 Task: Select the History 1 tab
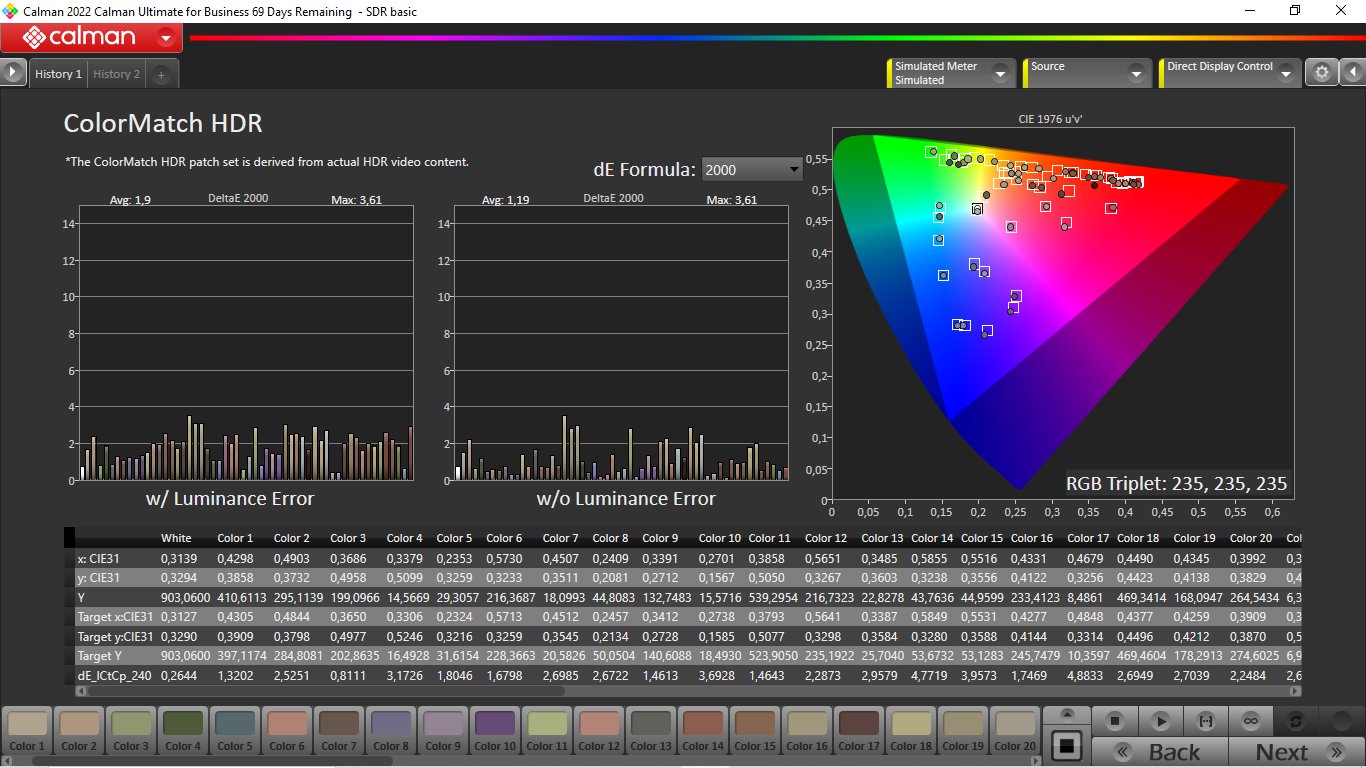click(58, 74)
